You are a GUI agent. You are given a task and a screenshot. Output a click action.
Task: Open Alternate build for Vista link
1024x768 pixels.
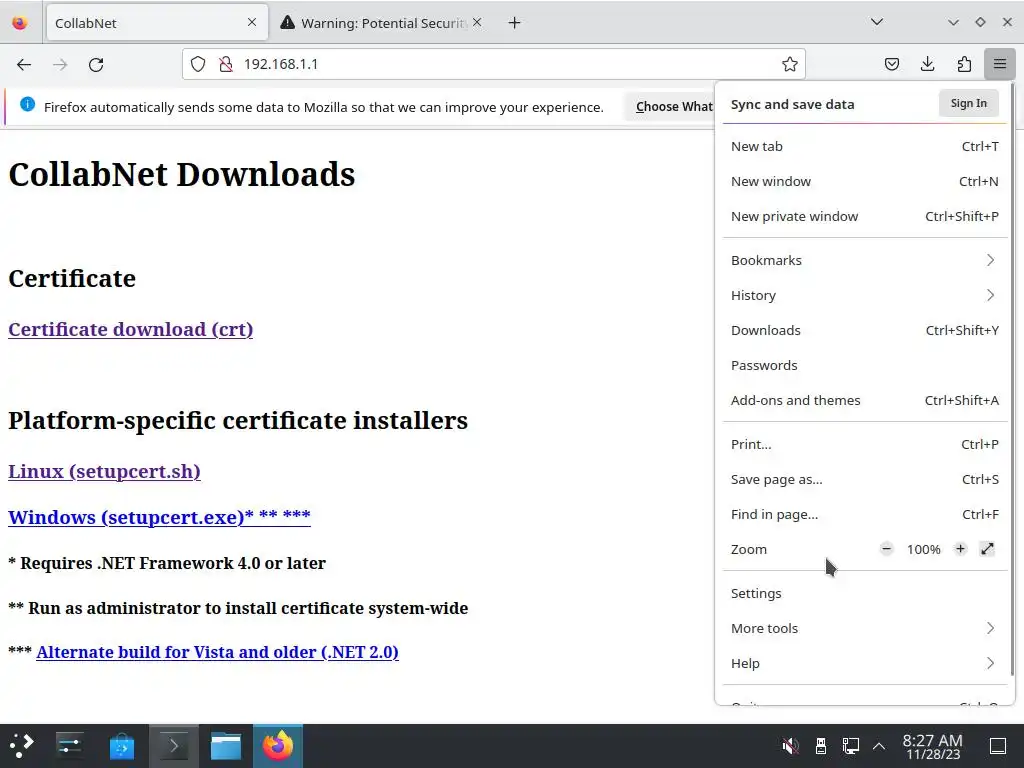coord(217,652)
